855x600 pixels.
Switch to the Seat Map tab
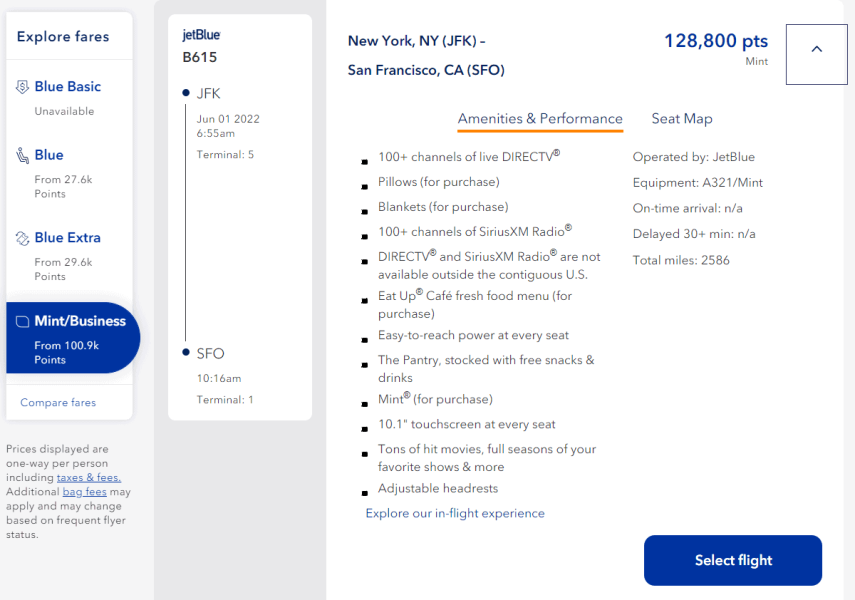tap(682, 119)
